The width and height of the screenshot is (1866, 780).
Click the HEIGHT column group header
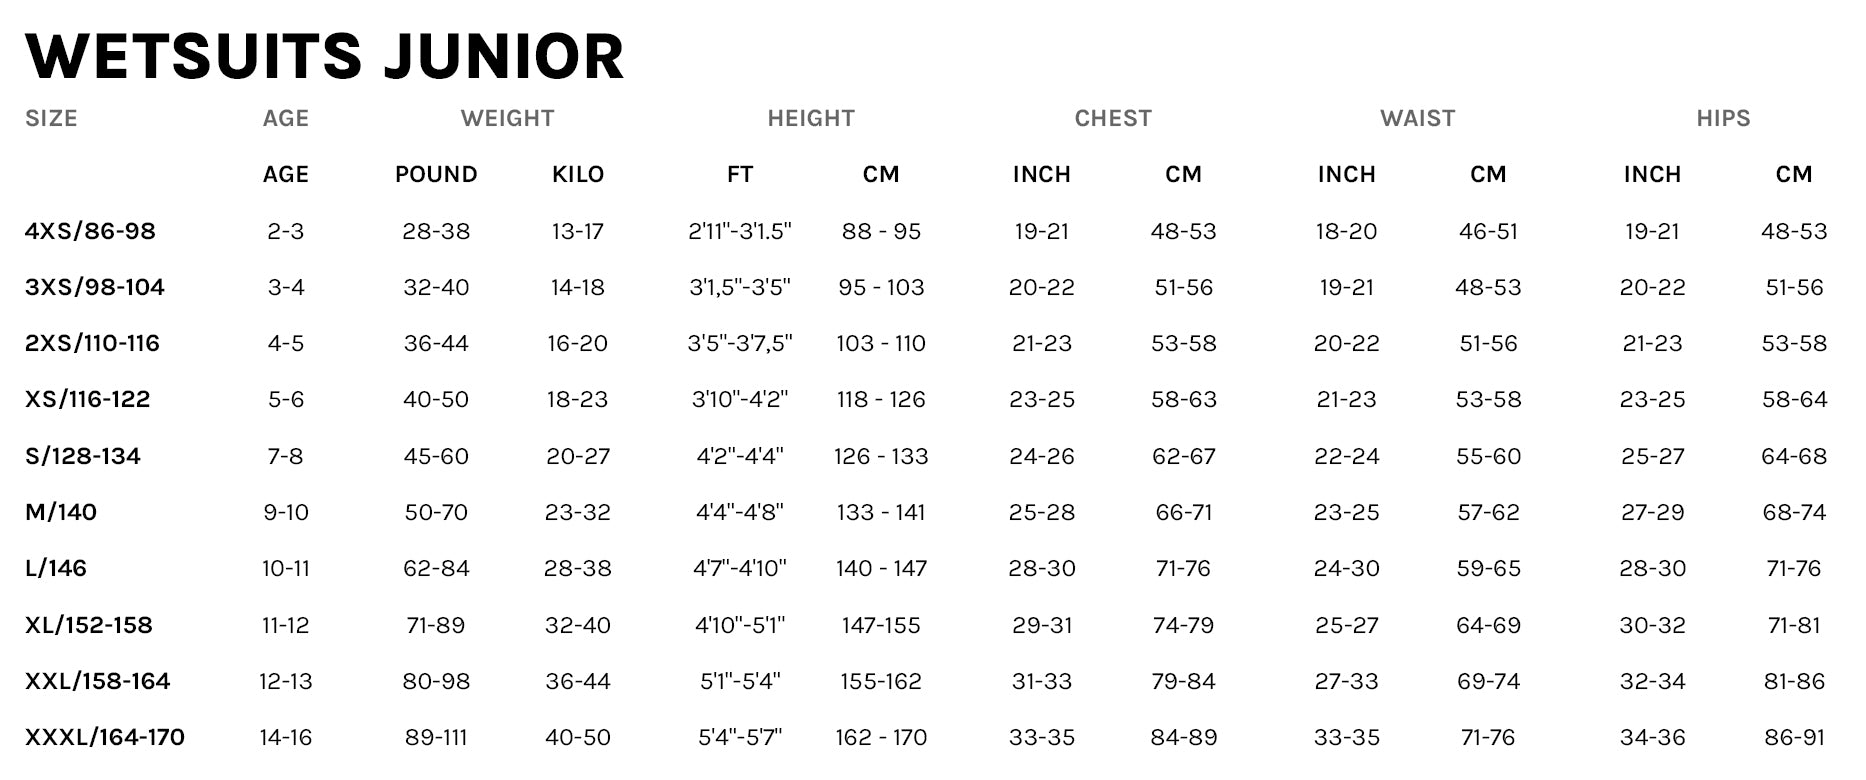pos(811,118)
